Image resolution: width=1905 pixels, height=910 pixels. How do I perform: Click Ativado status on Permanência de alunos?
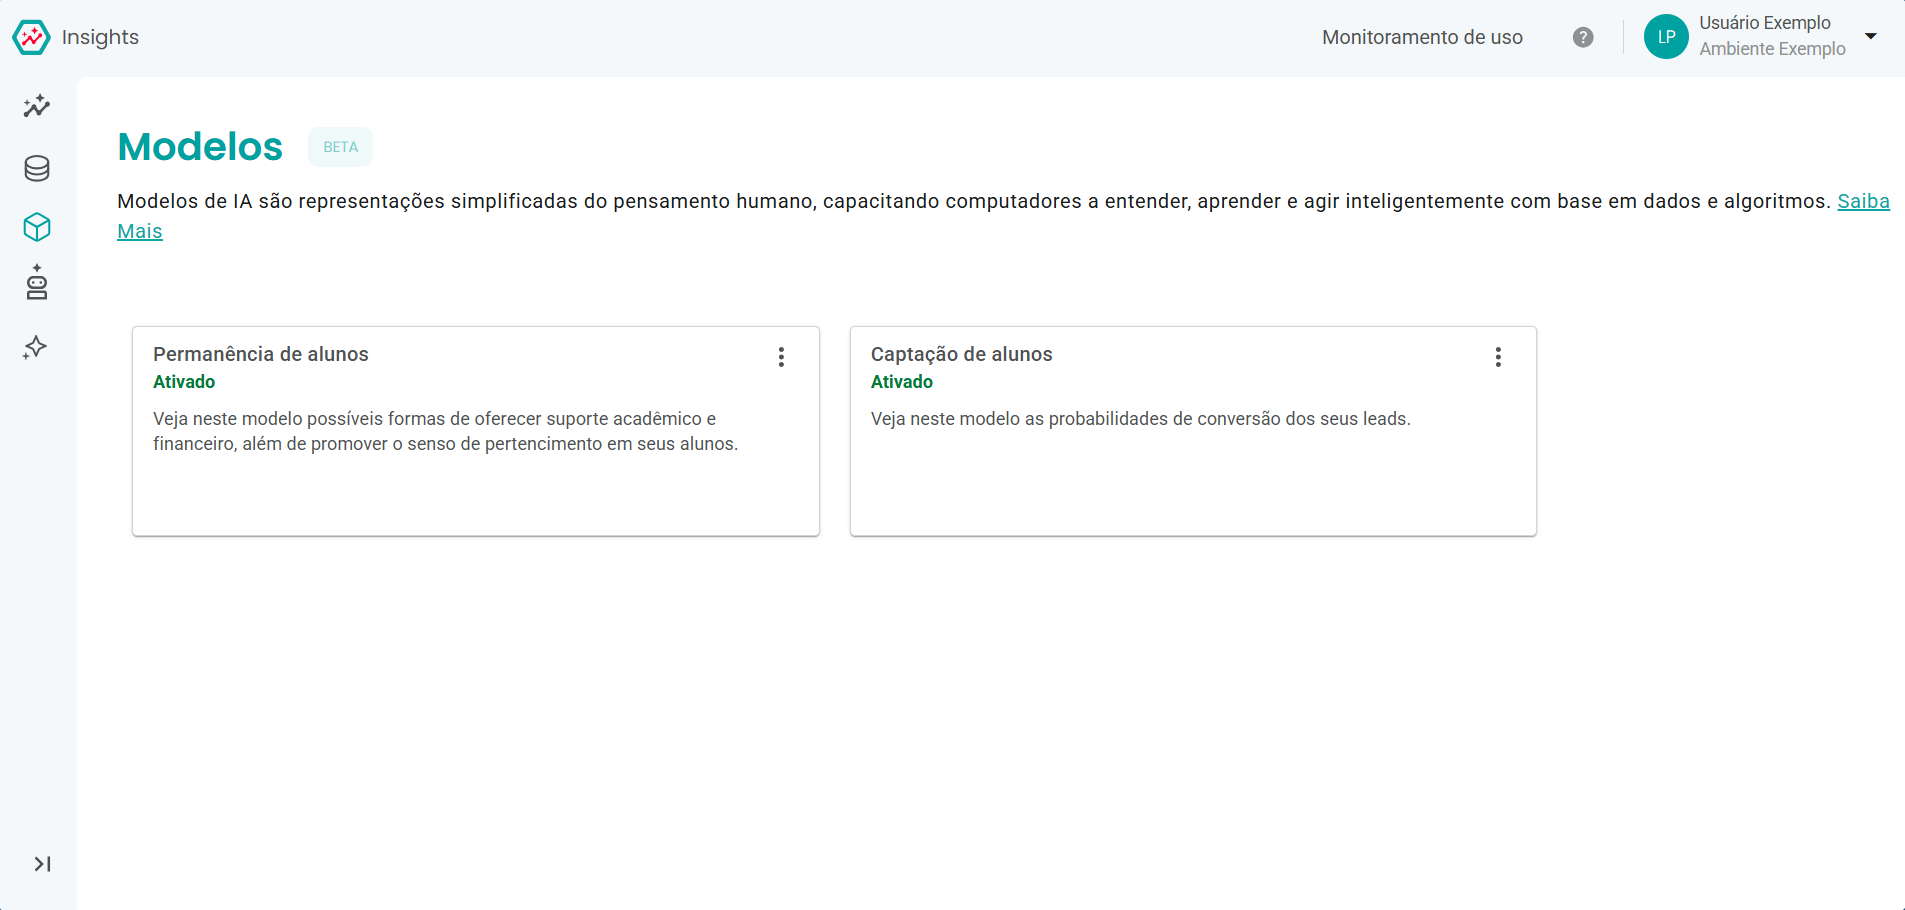(x=184, y=382)
